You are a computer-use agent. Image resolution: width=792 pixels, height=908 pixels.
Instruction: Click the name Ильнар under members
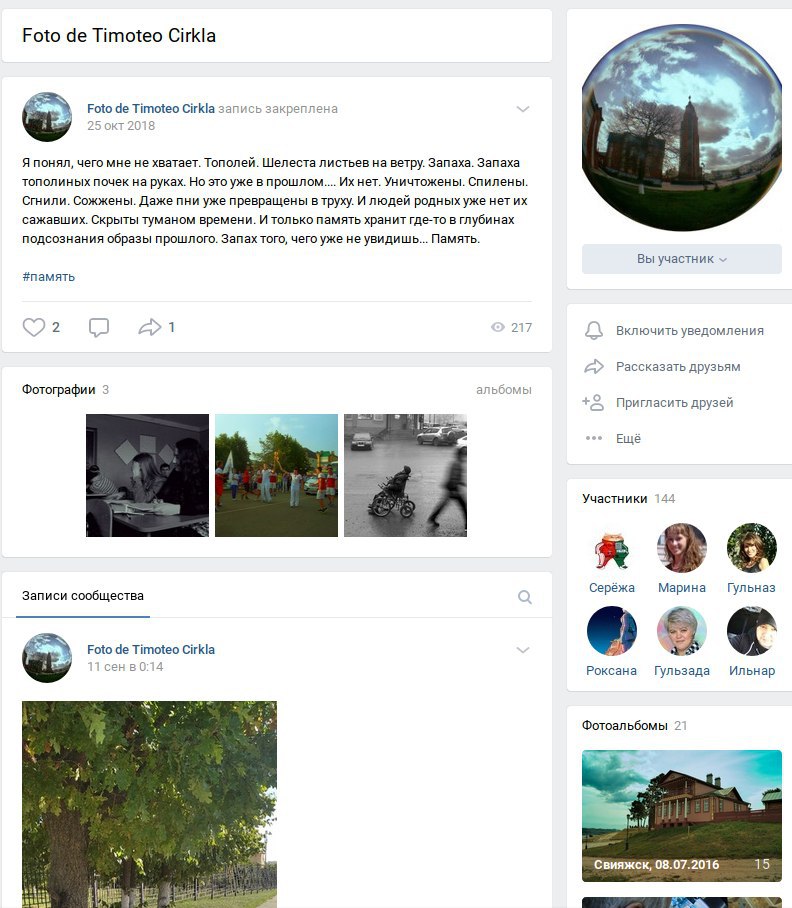point(751,671)
